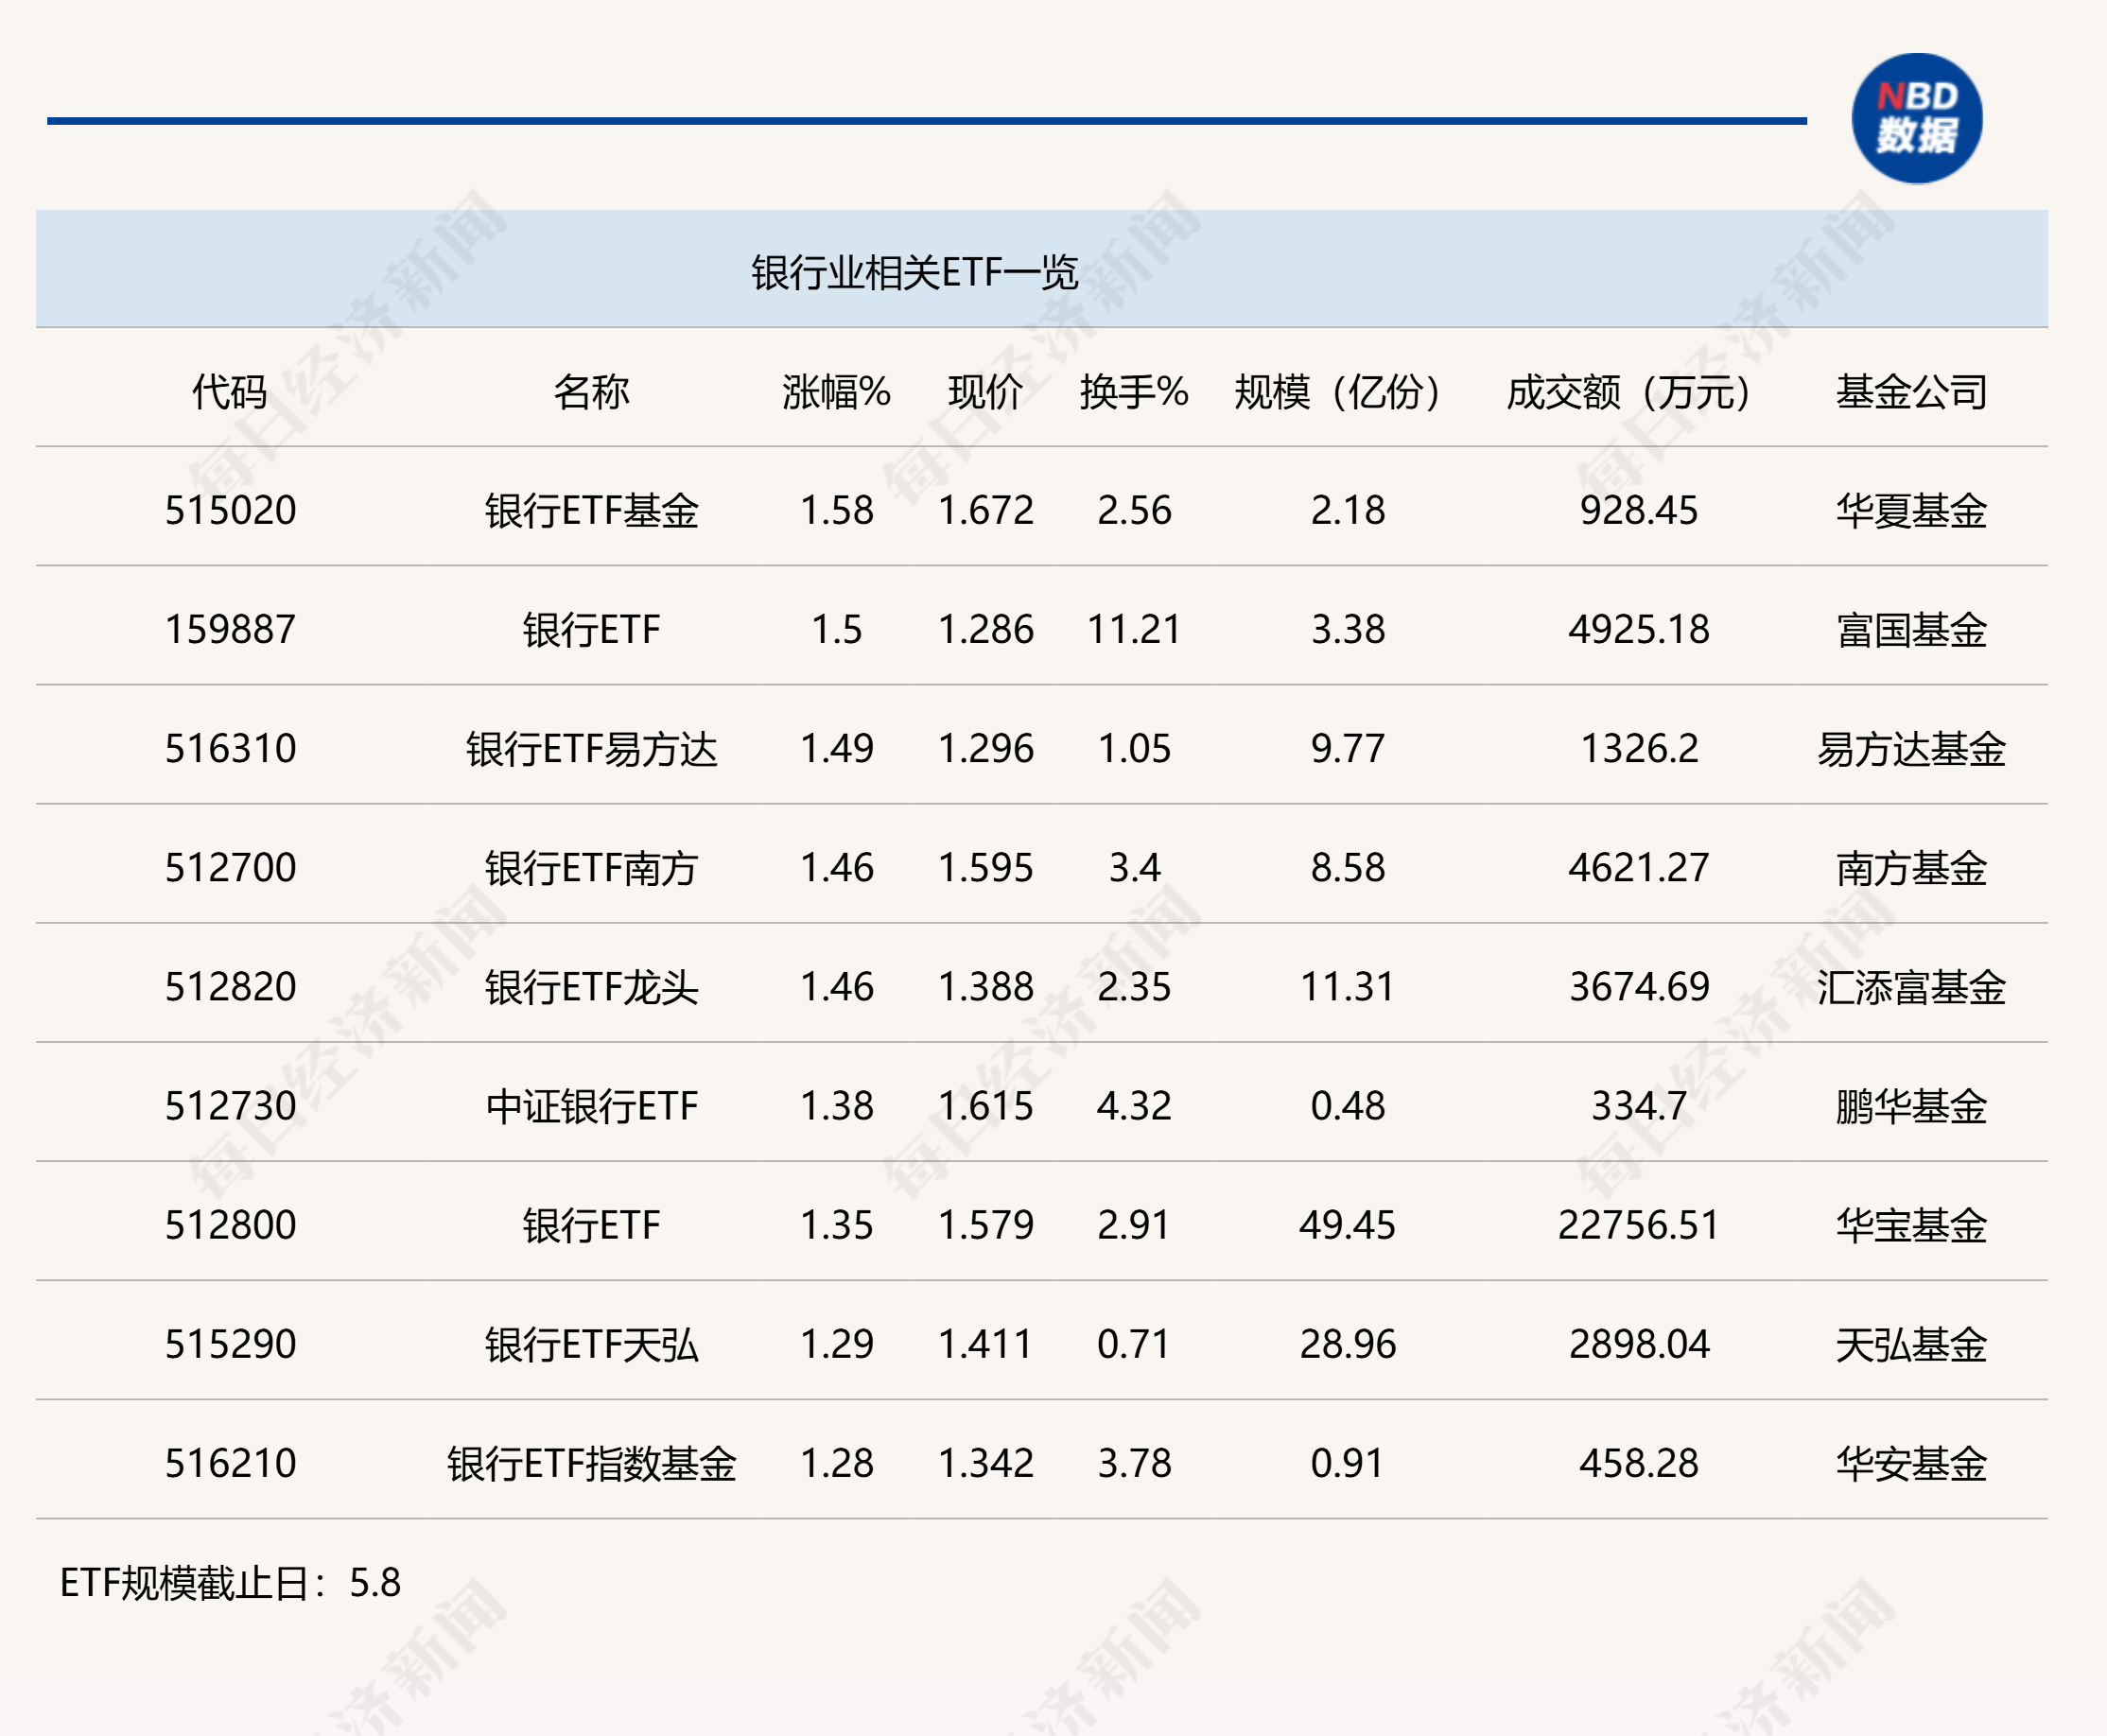The height and width of the screenshot is (1736, 2107).
Task: Click the 银行业相关ETF一览 table title
Action: [x=914, y=272]
